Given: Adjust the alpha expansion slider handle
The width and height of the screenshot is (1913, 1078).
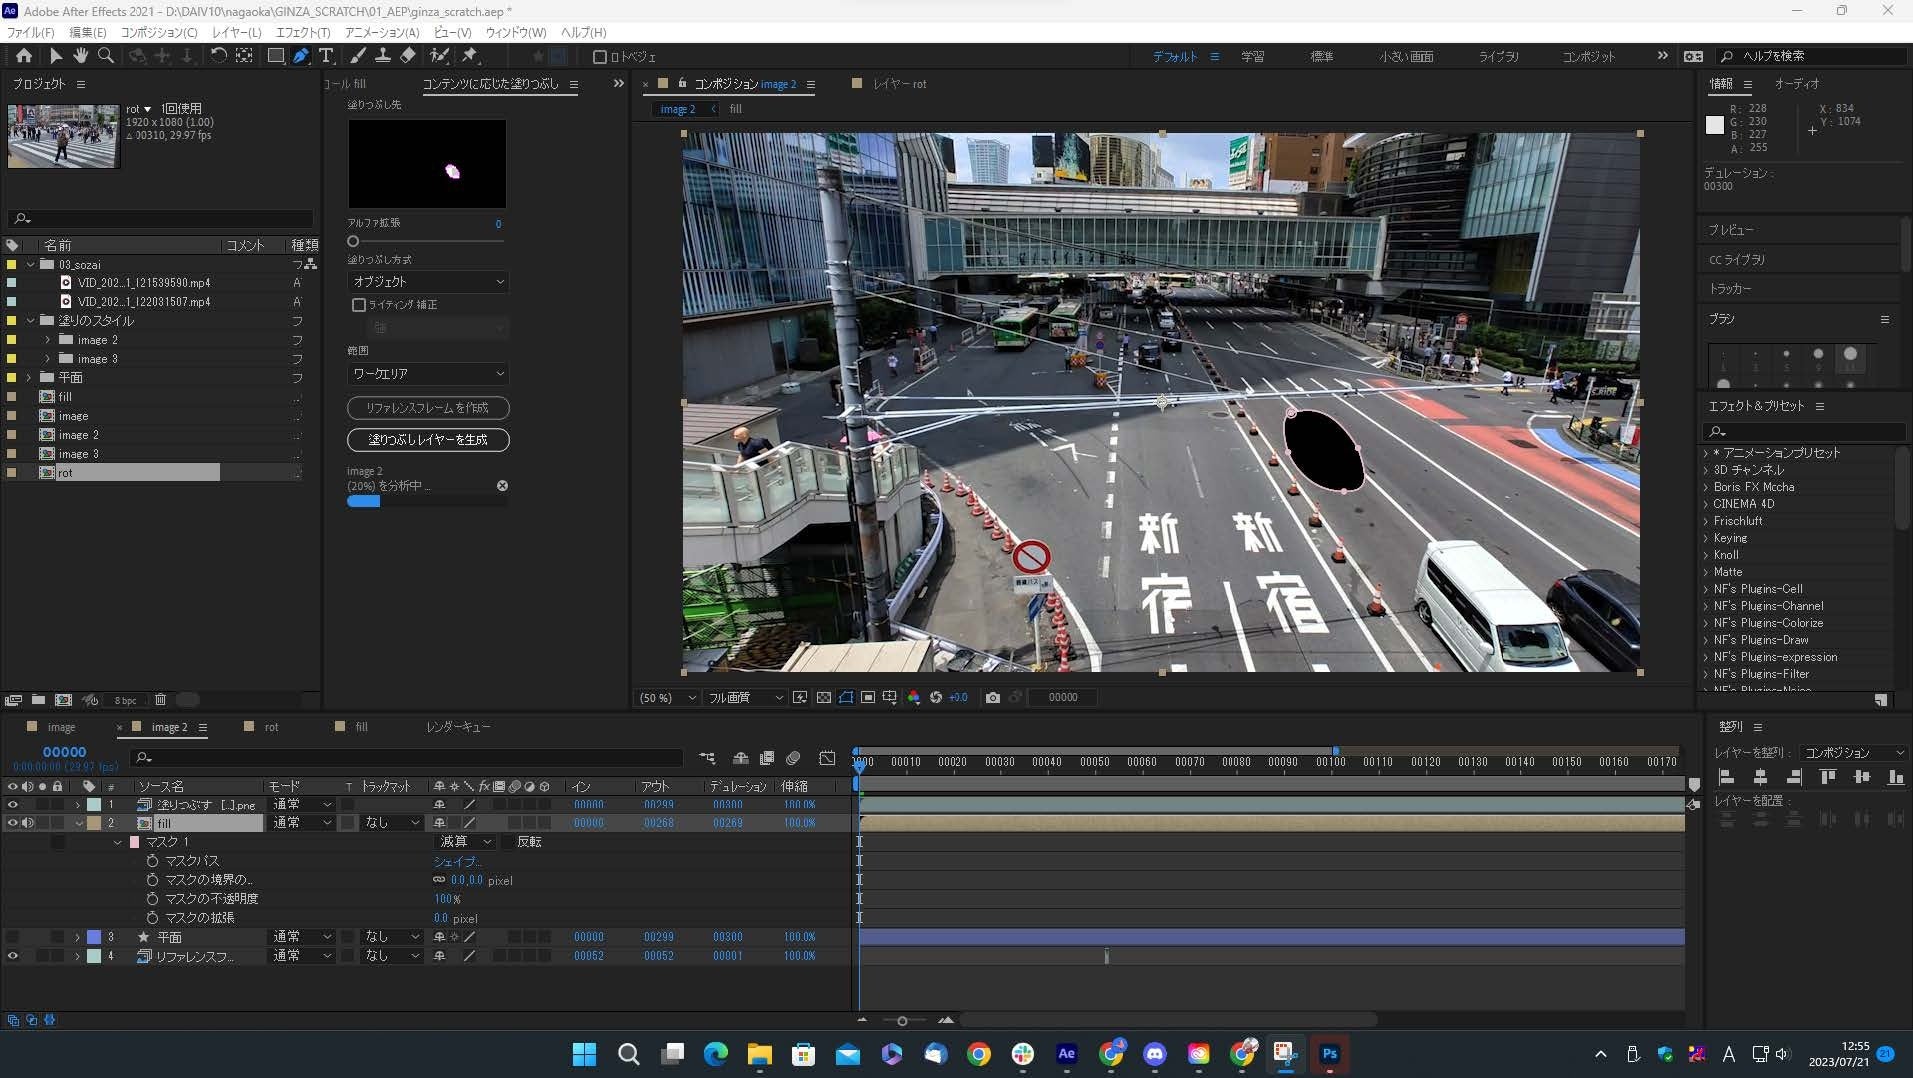Looking at the screenshot, I should [x=353, y=242].
